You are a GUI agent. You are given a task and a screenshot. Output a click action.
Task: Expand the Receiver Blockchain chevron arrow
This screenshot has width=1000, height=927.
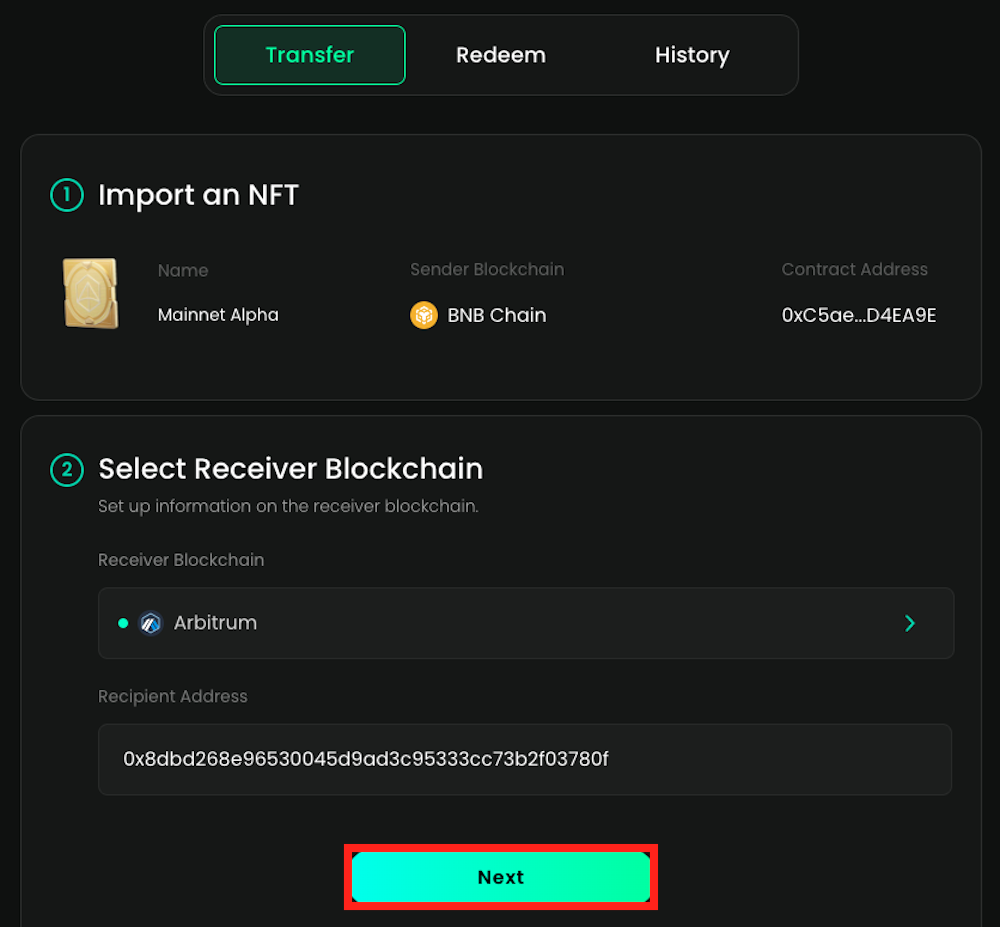910,623
